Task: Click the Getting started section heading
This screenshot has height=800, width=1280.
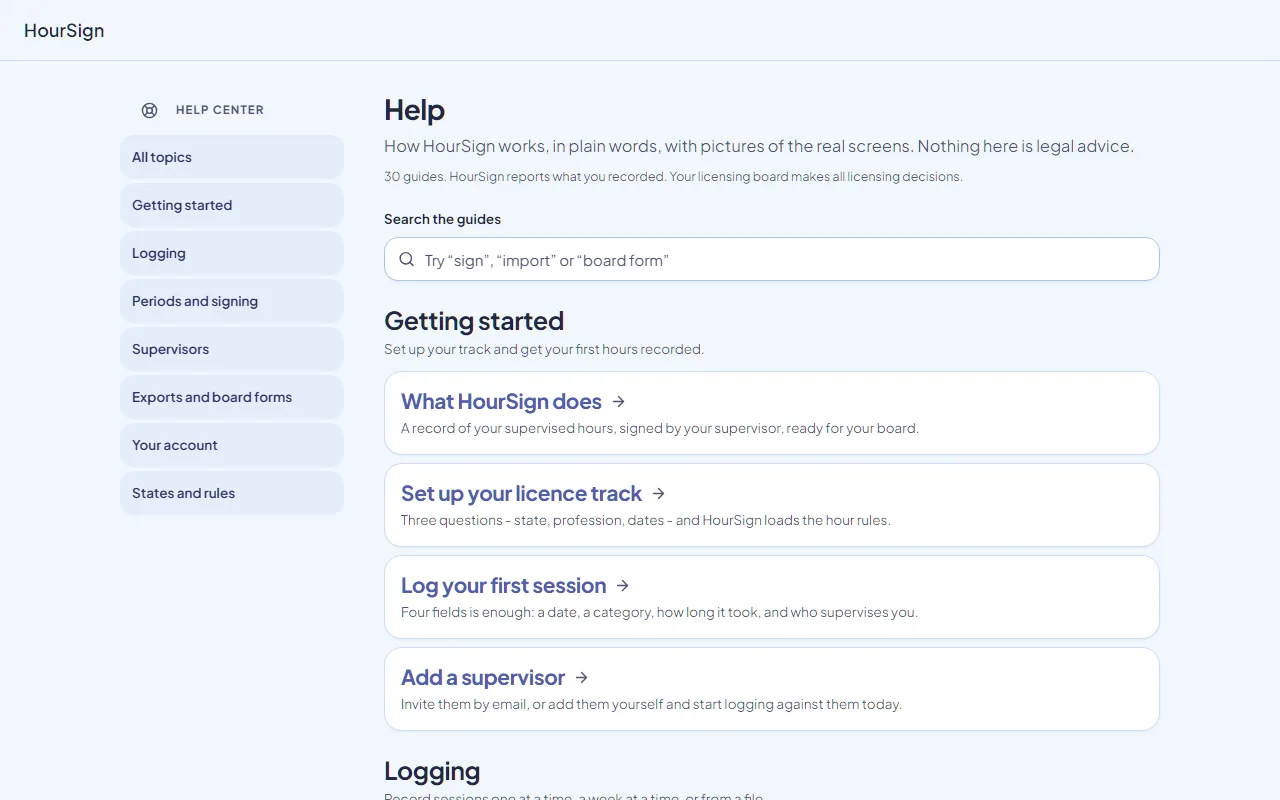Action: tap(474, 321)
